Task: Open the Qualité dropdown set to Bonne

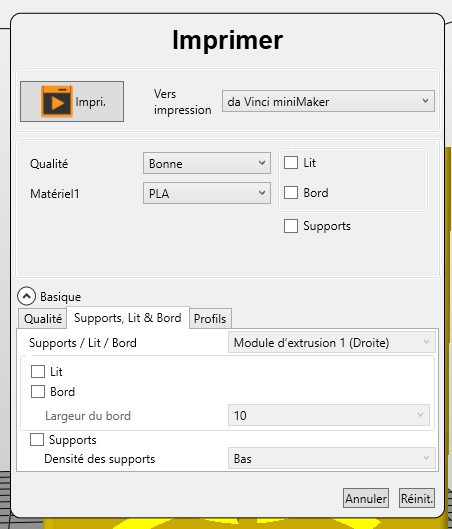Action: (207, 163)
